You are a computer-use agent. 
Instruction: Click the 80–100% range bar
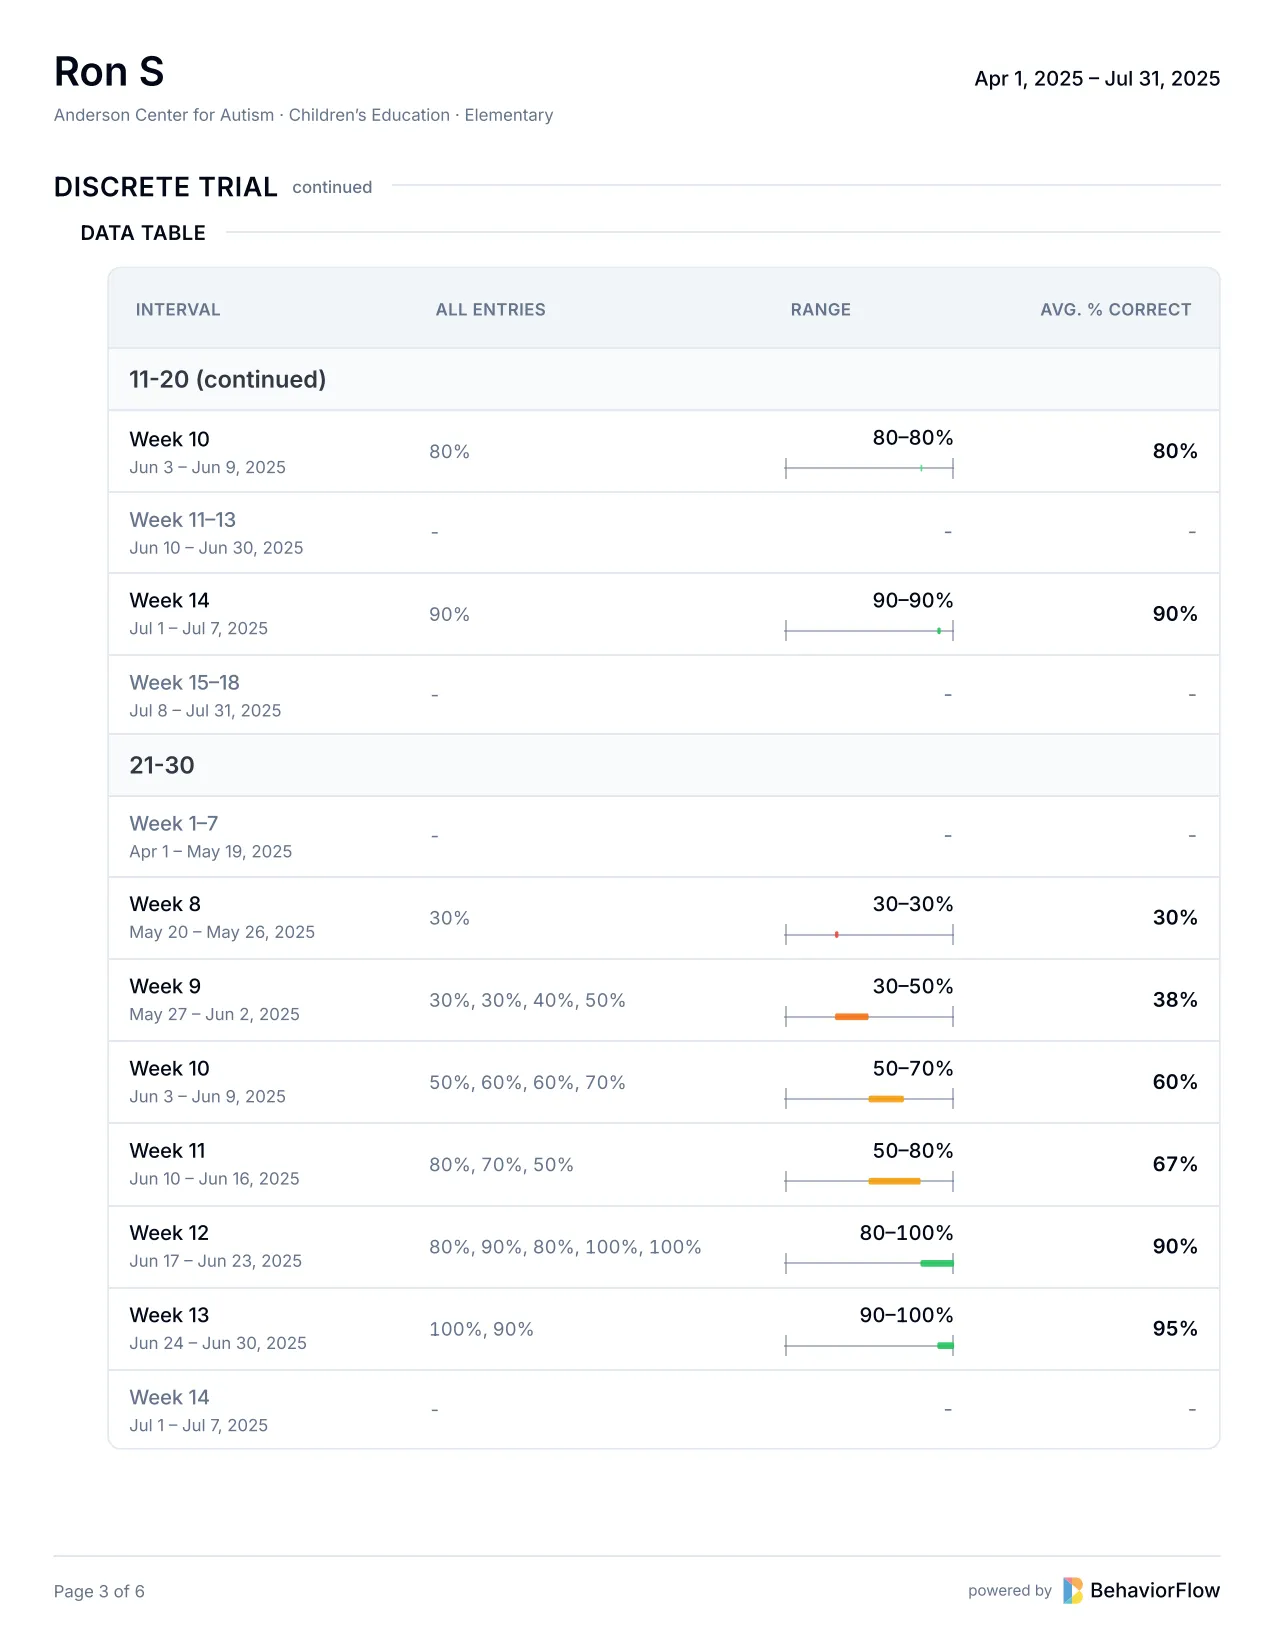coord(937,1263)
